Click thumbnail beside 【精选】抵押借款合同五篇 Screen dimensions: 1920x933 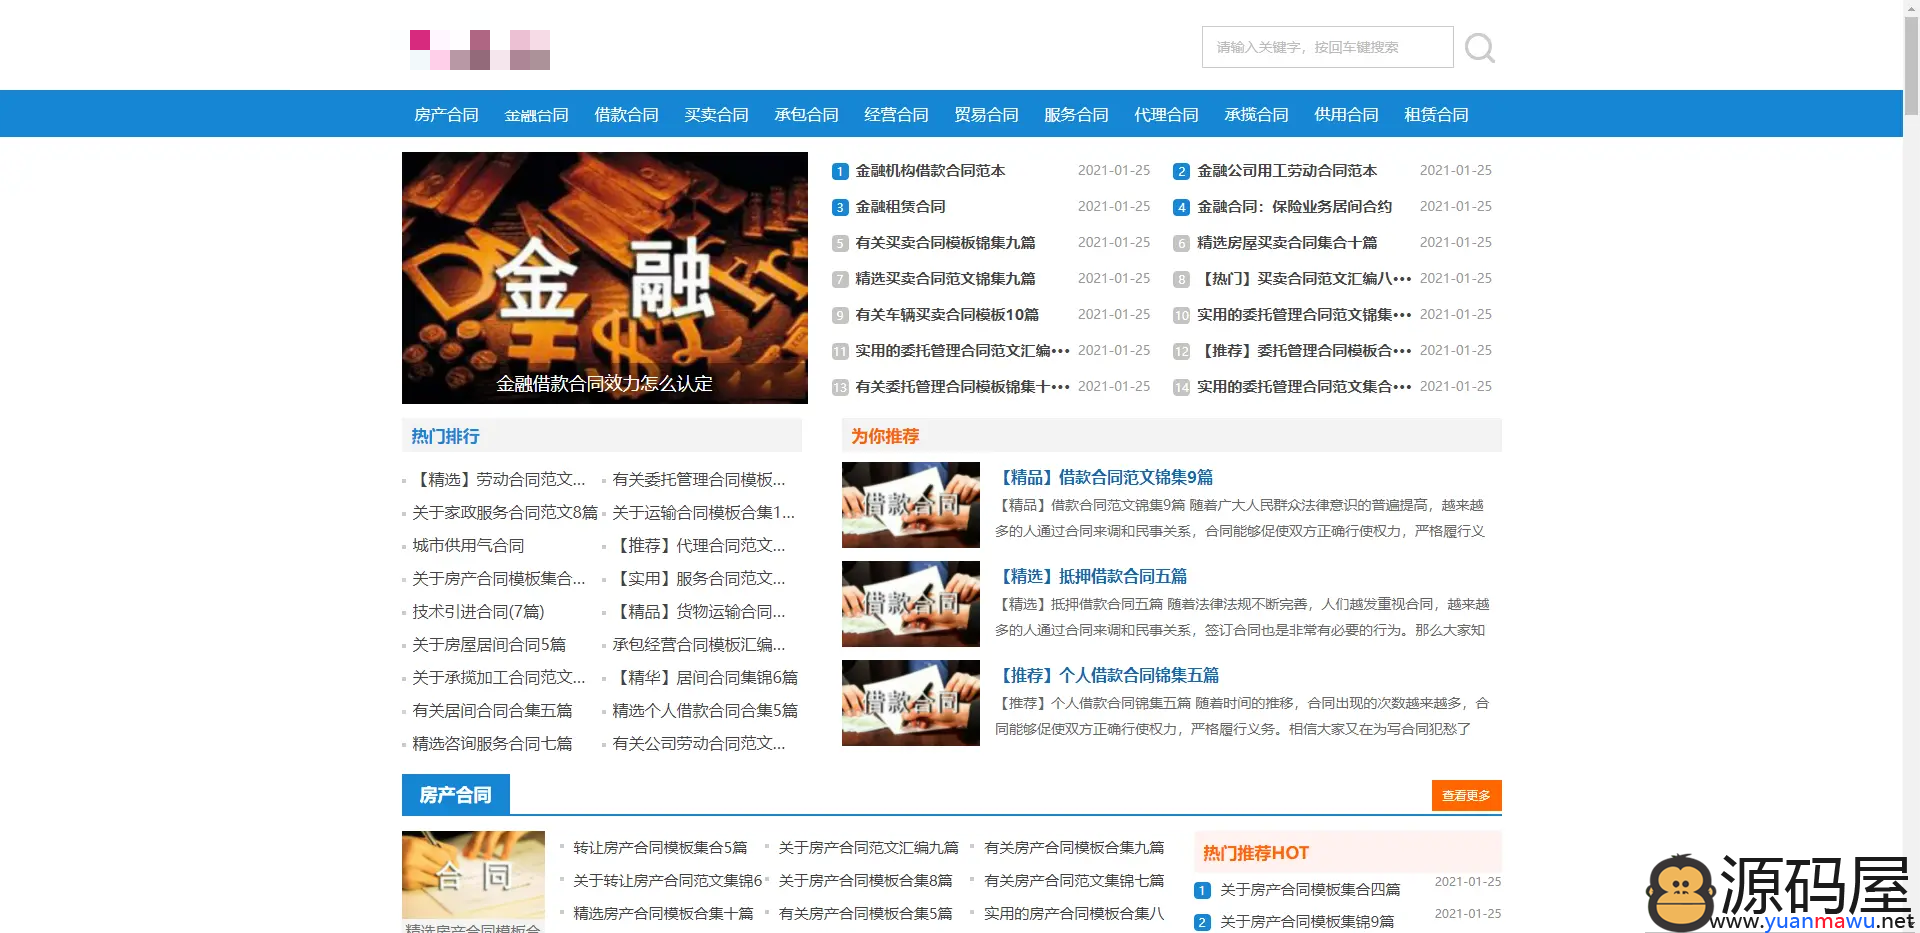point(911,604)
